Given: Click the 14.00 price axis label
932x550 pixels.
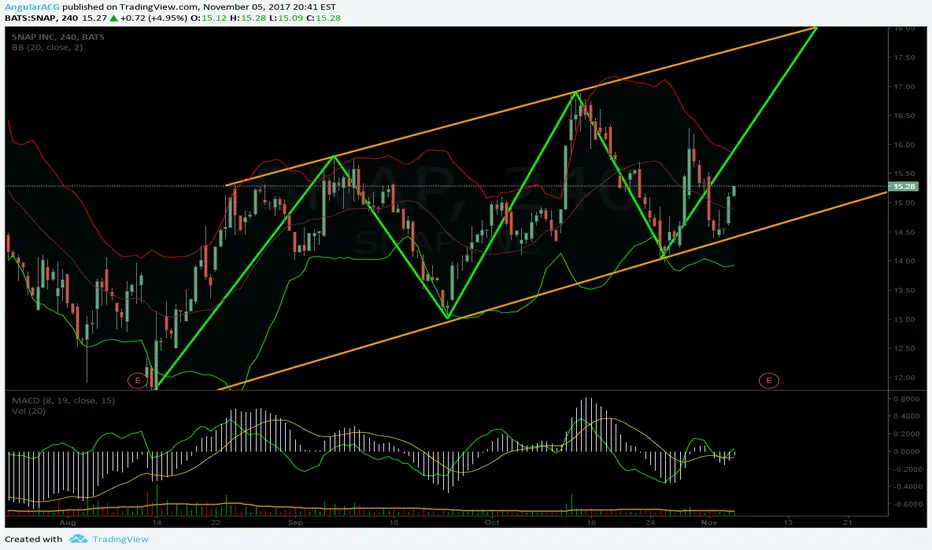Looking at the screenshot, I should [905, 261].
